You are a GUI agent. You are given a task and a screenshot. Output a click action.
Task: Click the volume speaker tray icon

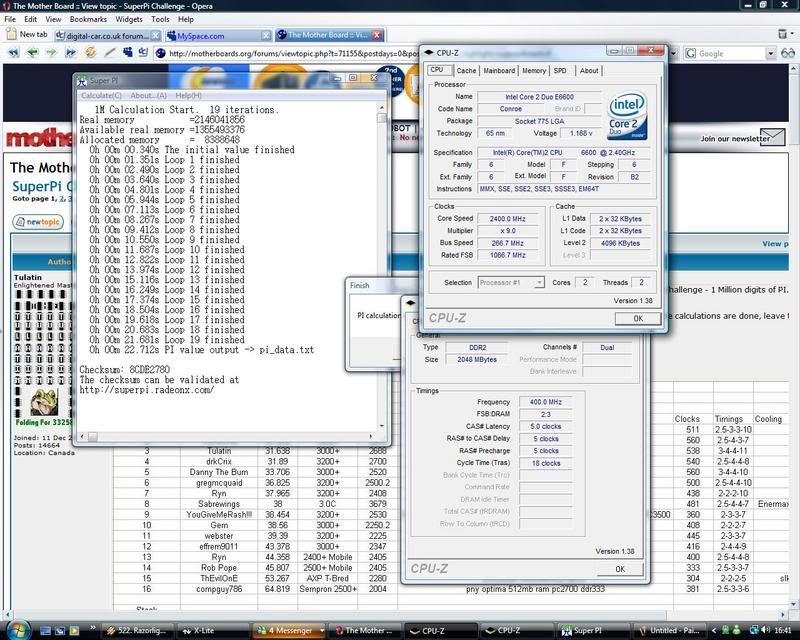[x=765, y=630]
